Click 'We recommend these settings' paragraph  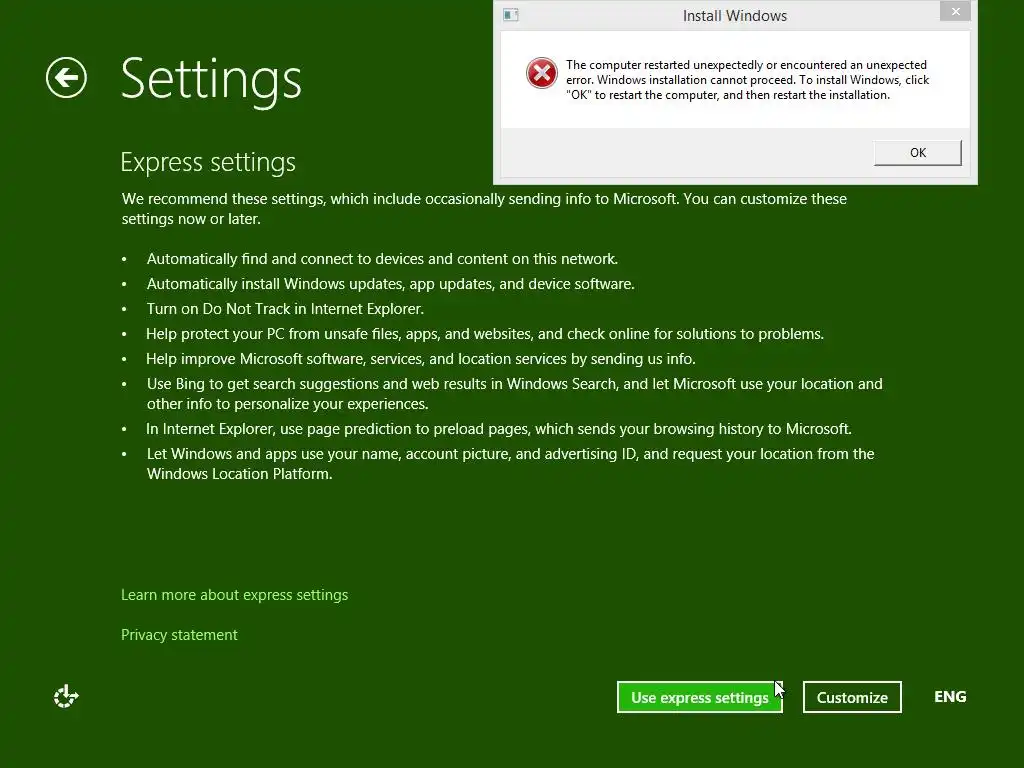pyautogui.click(x=484, y=209)
